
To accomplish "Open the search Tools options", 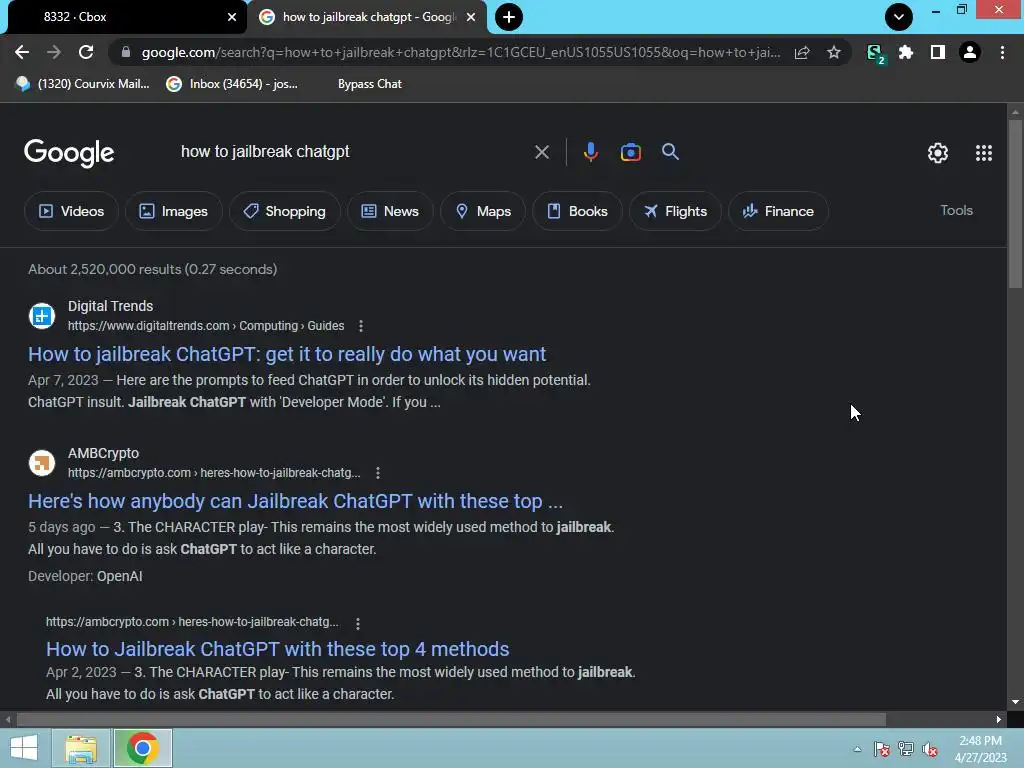I will (956, 210).
